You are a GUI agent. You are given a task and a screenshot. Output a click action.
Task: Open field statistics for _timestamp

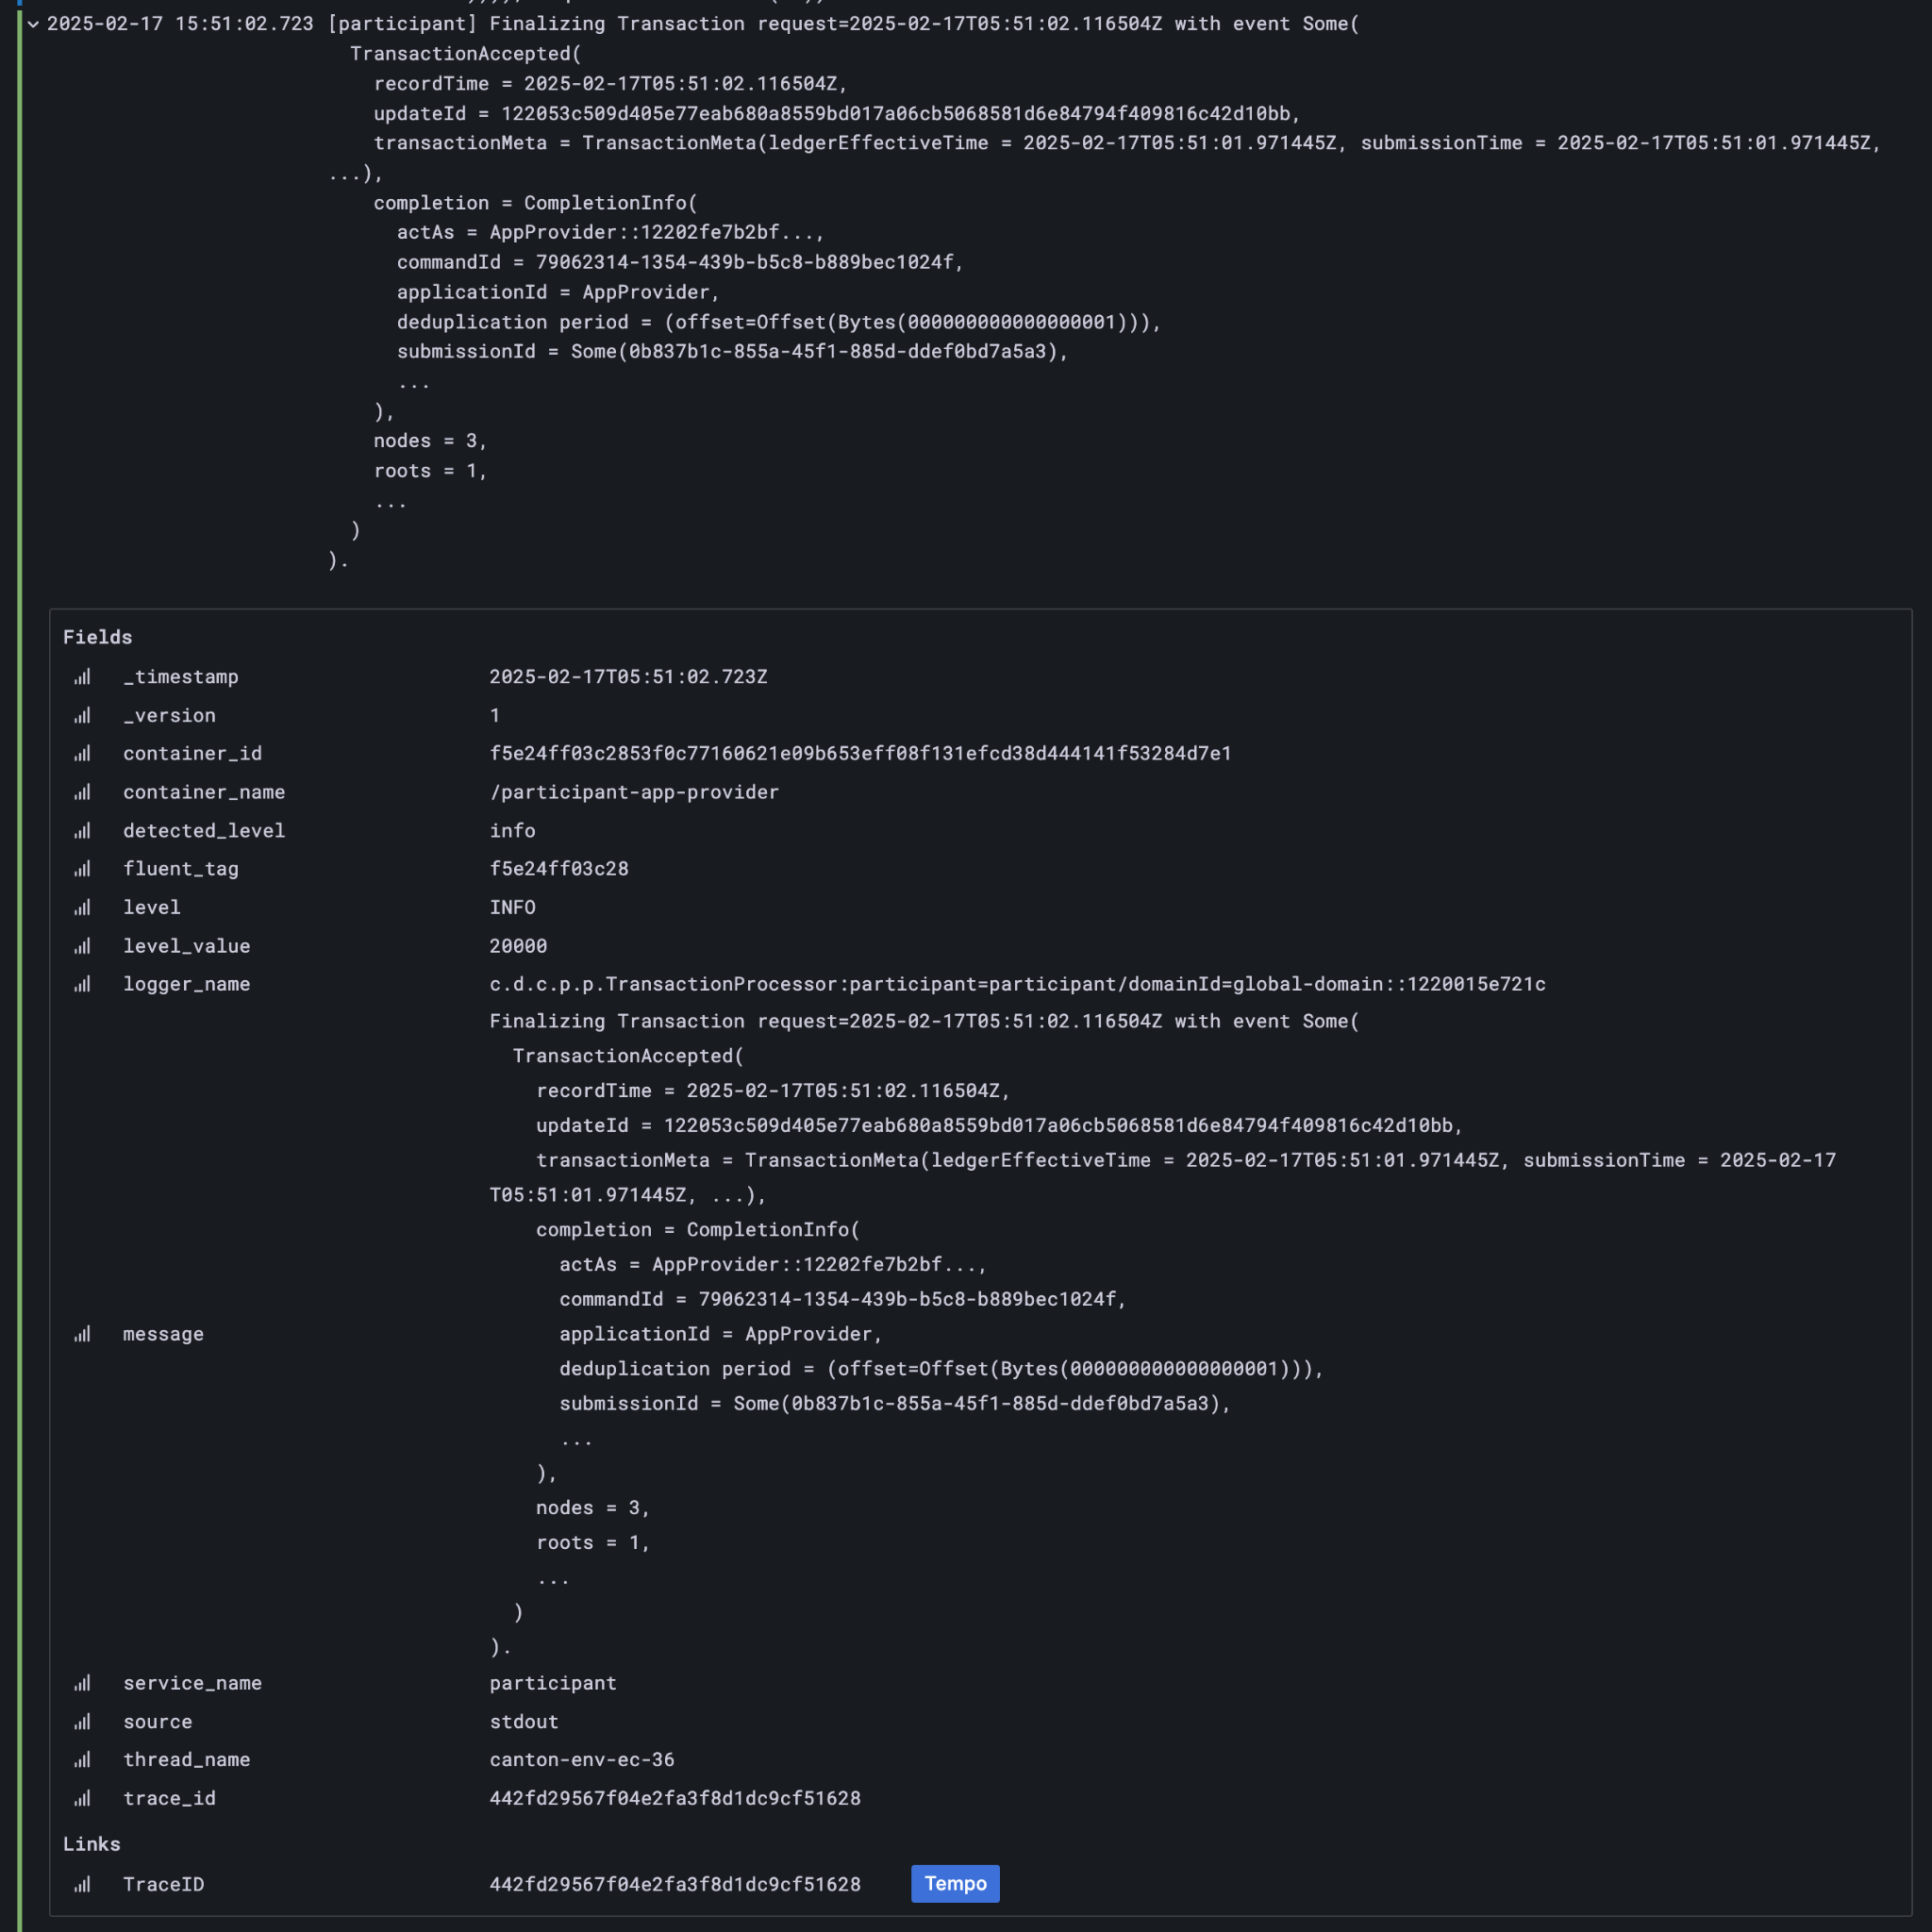point(82,677)
